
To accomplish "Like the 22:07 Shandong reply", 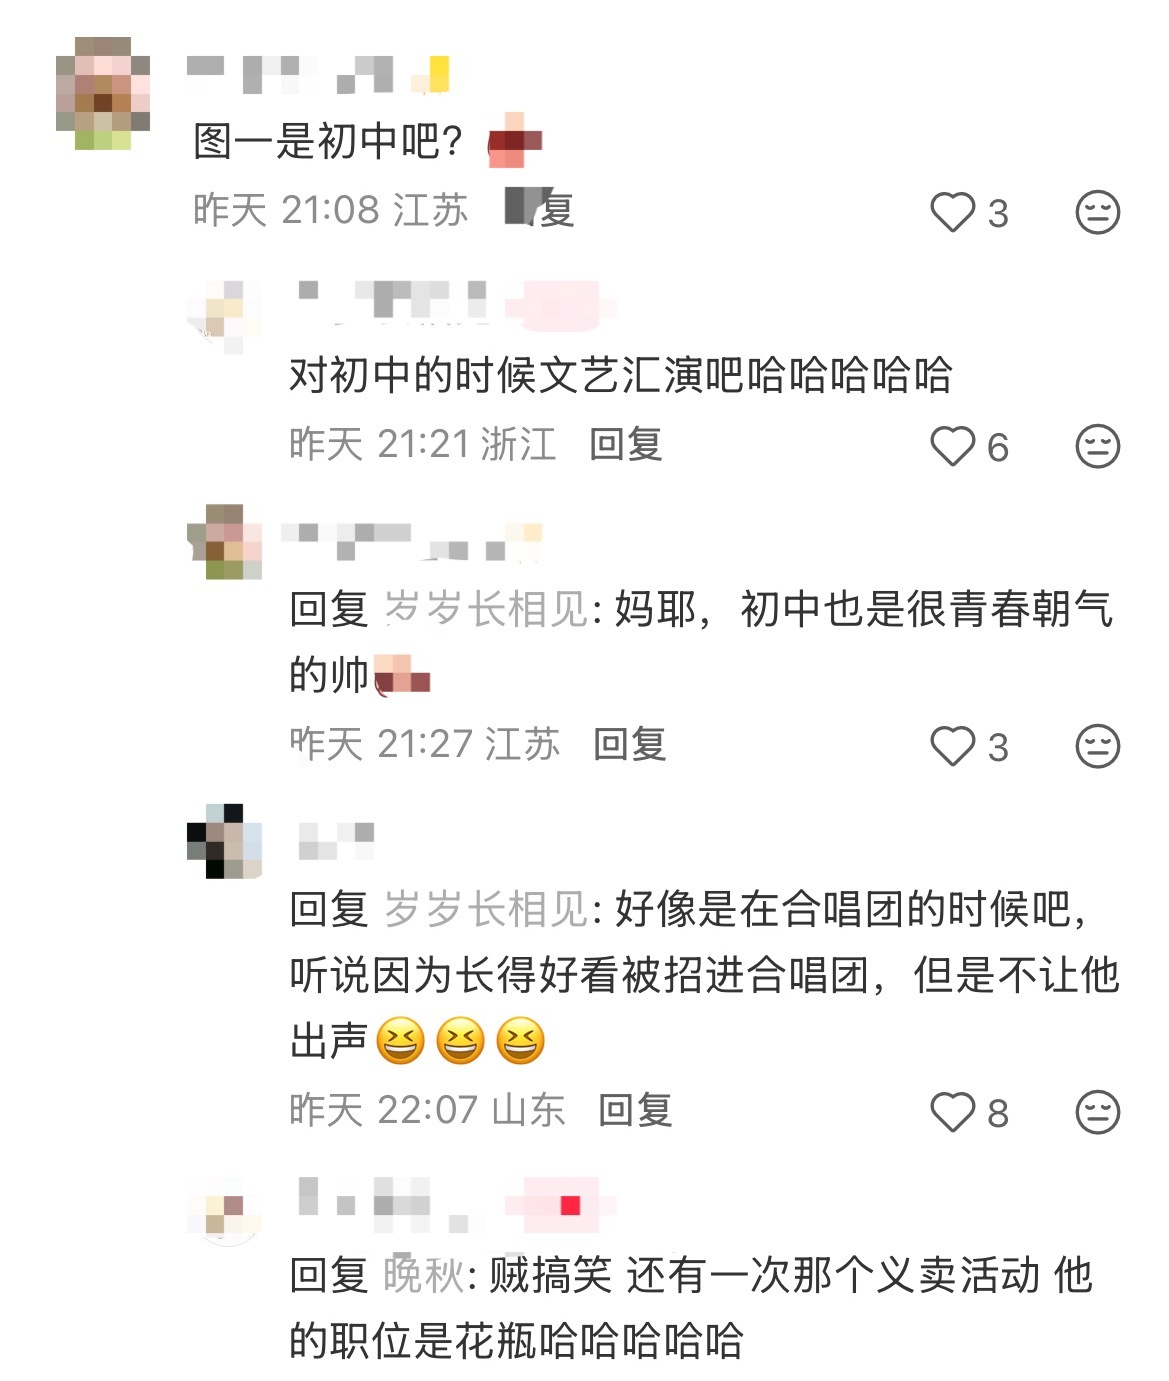I will pos(952,1112).
